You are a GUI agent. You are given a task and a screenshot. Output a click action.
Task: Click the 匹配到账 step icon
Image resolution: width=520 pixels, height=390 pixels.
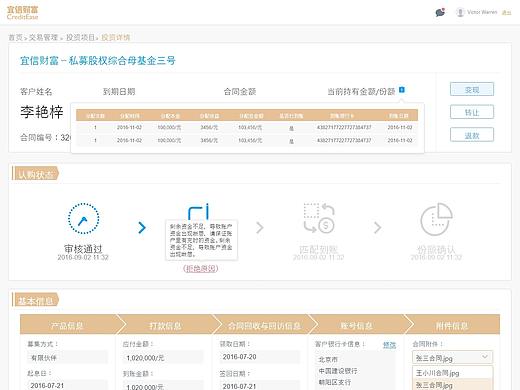click(x=319, y=218)
